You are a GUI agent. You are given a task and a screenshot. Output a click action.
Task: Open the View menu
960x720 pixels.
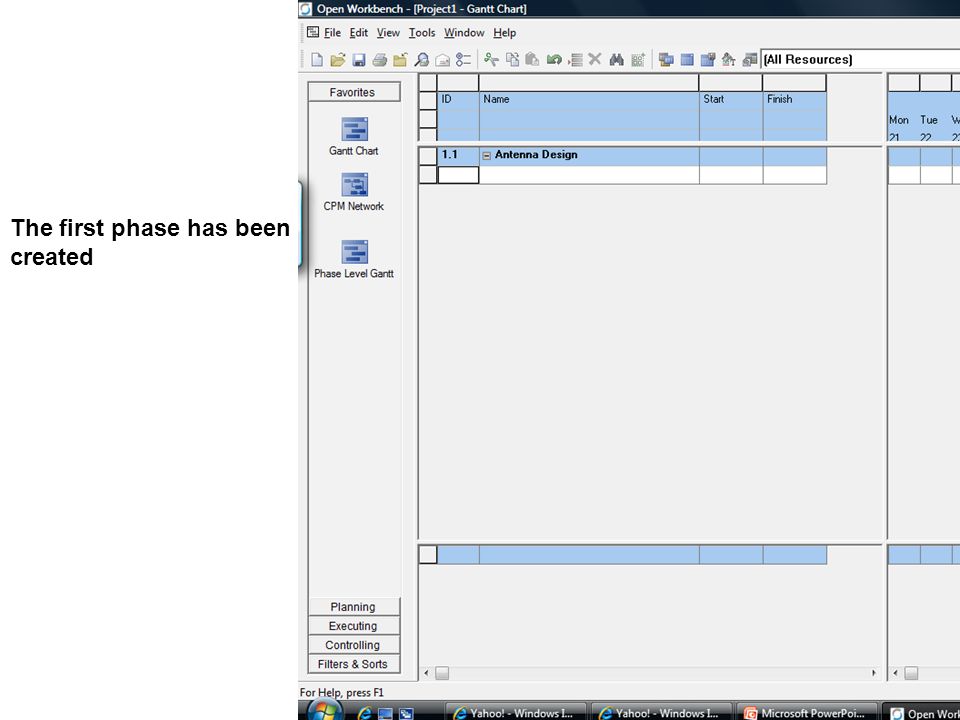[388, 32]
